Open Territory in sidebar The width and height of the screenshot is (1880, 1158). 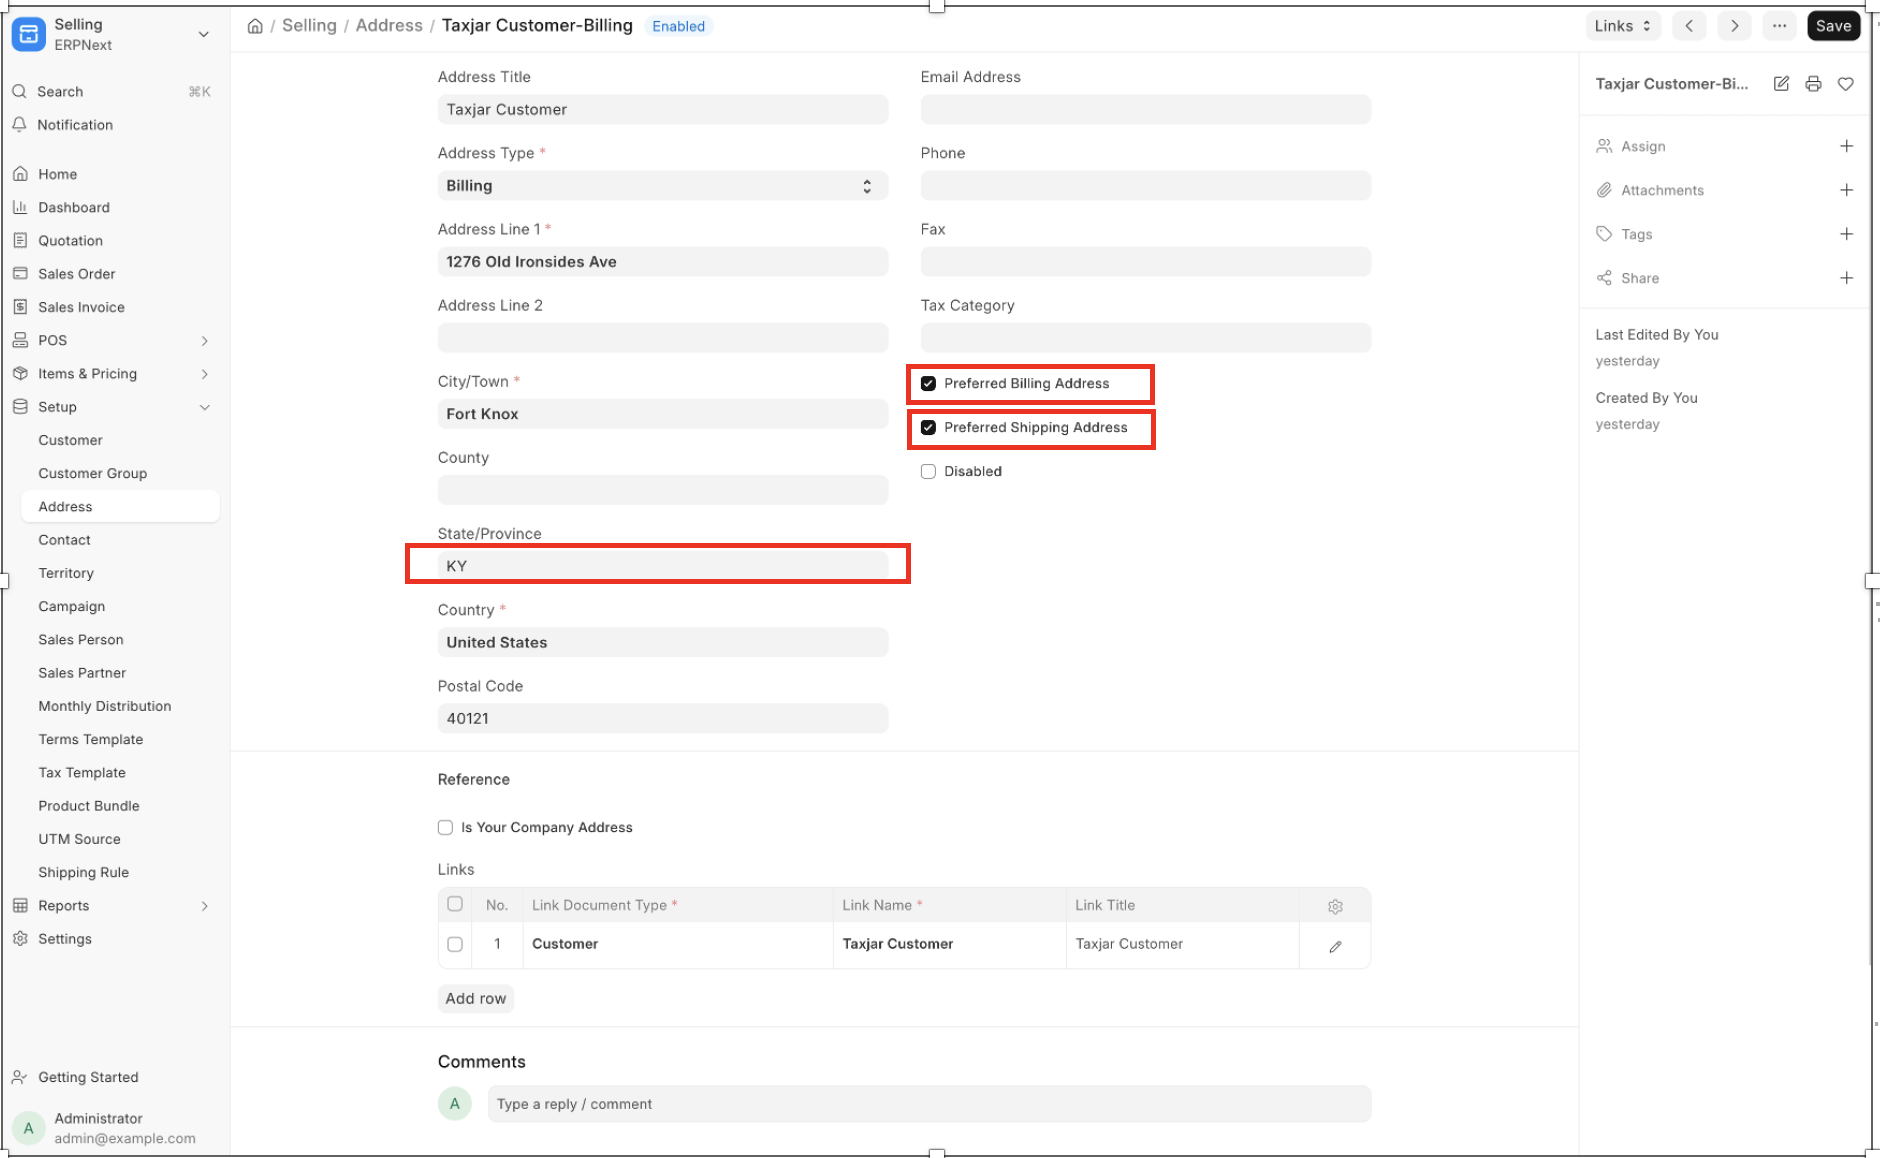(x=66, y=573)
